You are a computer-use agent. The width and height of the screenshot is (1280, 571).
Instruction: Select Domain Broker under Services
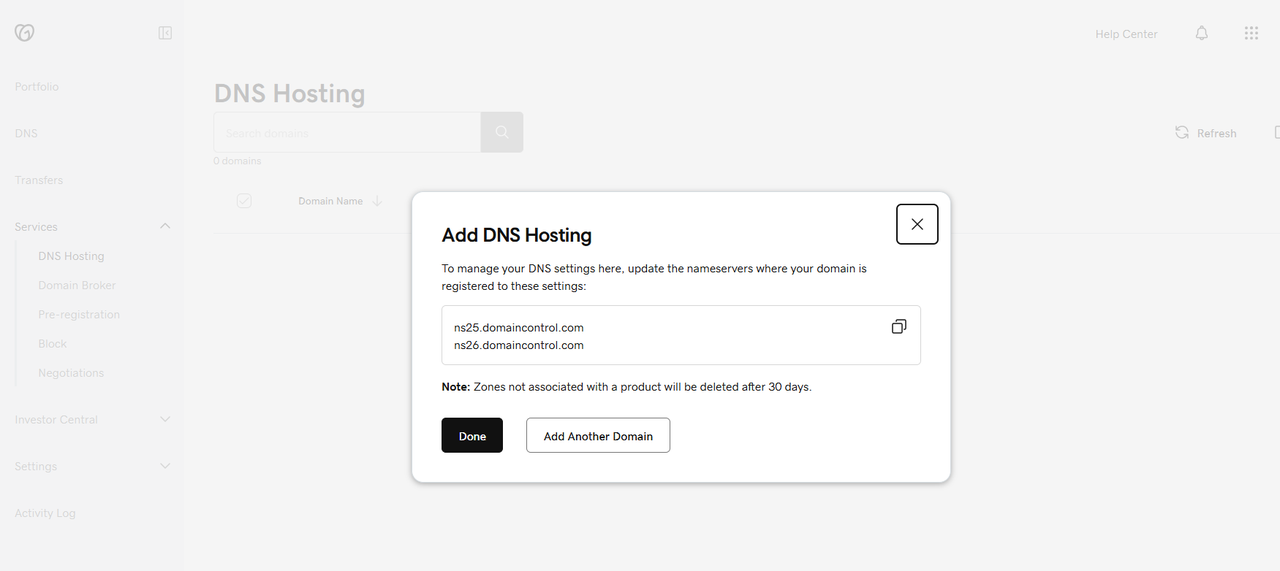(x=77, y=285)
